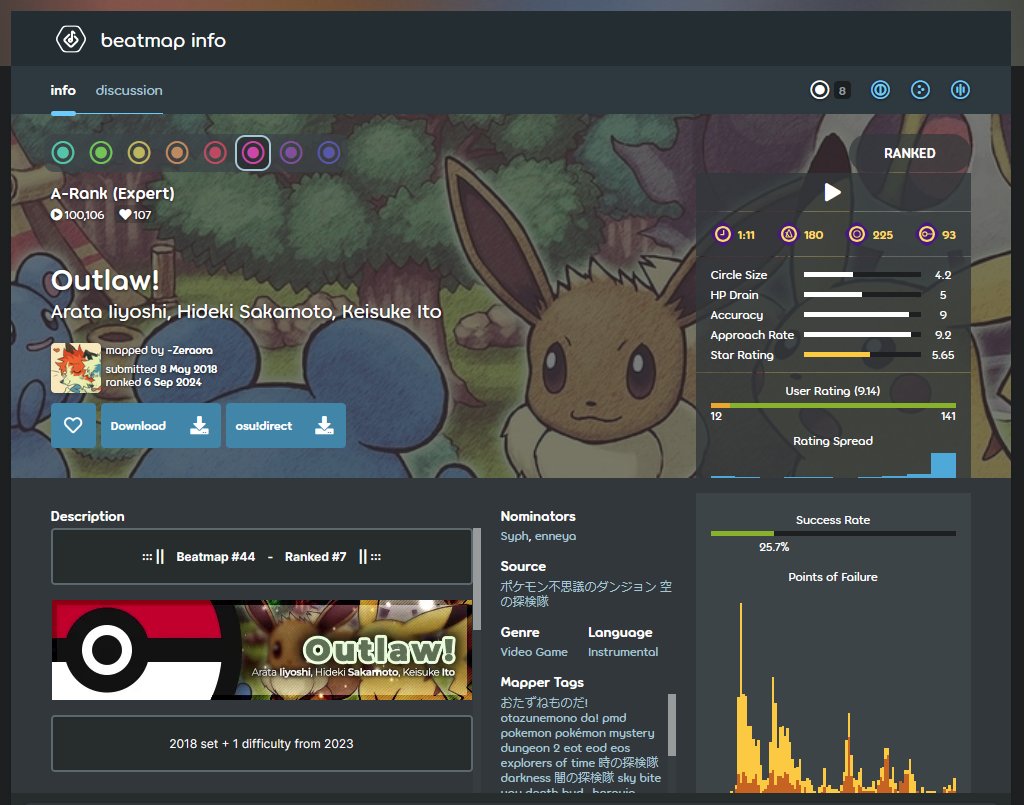Select the taiko mode icon
This screenshot has height=805, width=1024.
coord(880,89)
